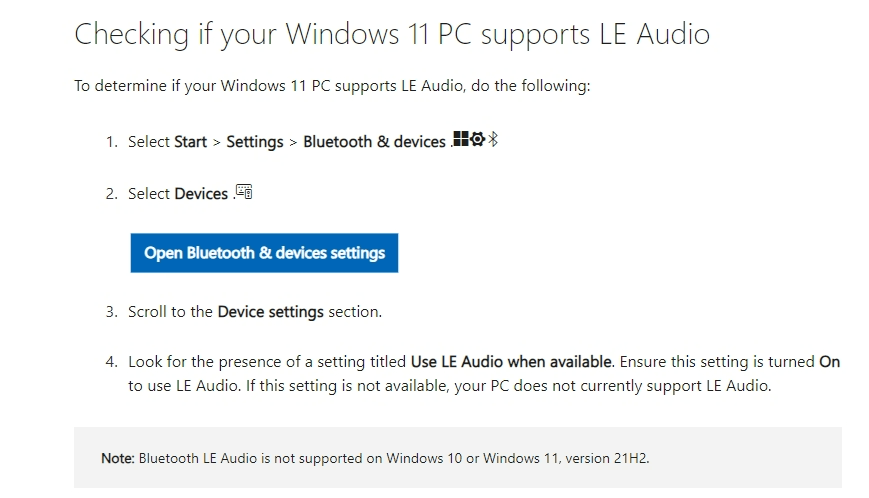Click the Devices icon in step 2
Screen dimensions: 869x498
(x=244, y=192)
